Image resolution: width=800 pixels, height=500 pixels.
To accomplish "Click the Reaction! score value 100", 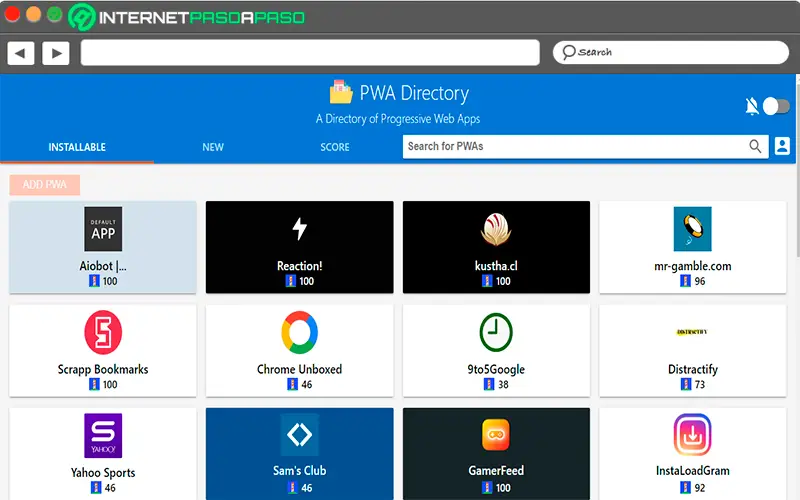I will [x=307, y=281].
